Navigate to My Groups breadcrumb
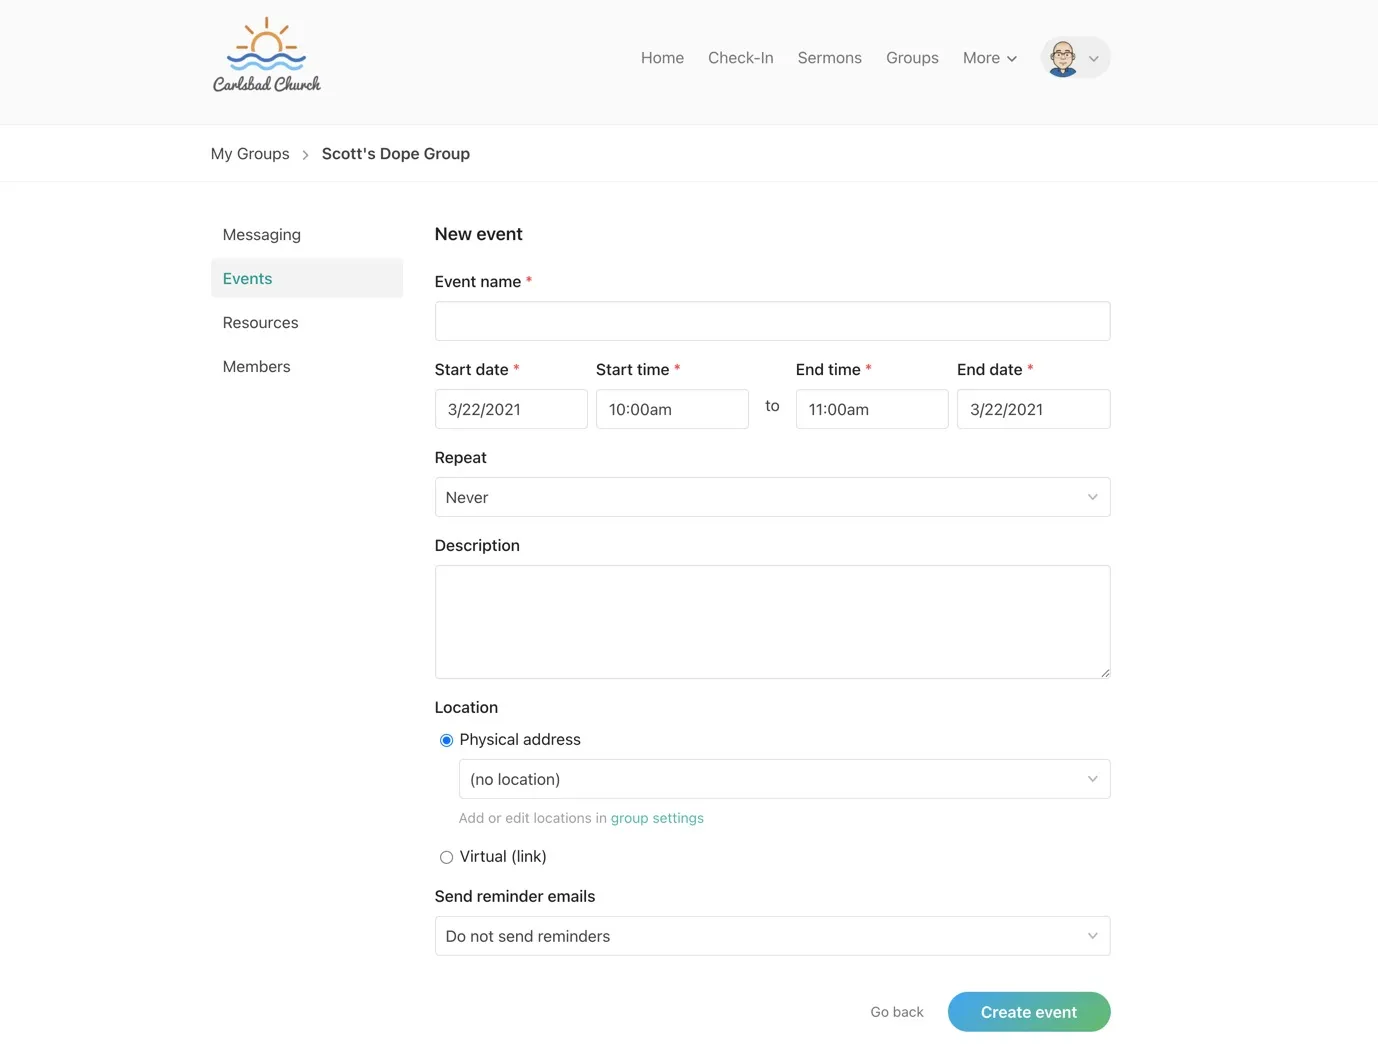Screen dimensions: 1378x1059 point(250,154)
